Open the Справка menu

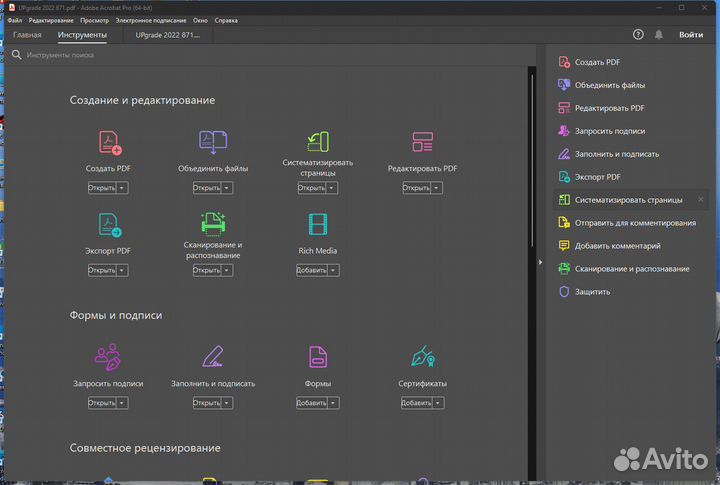tap(226, 20)
